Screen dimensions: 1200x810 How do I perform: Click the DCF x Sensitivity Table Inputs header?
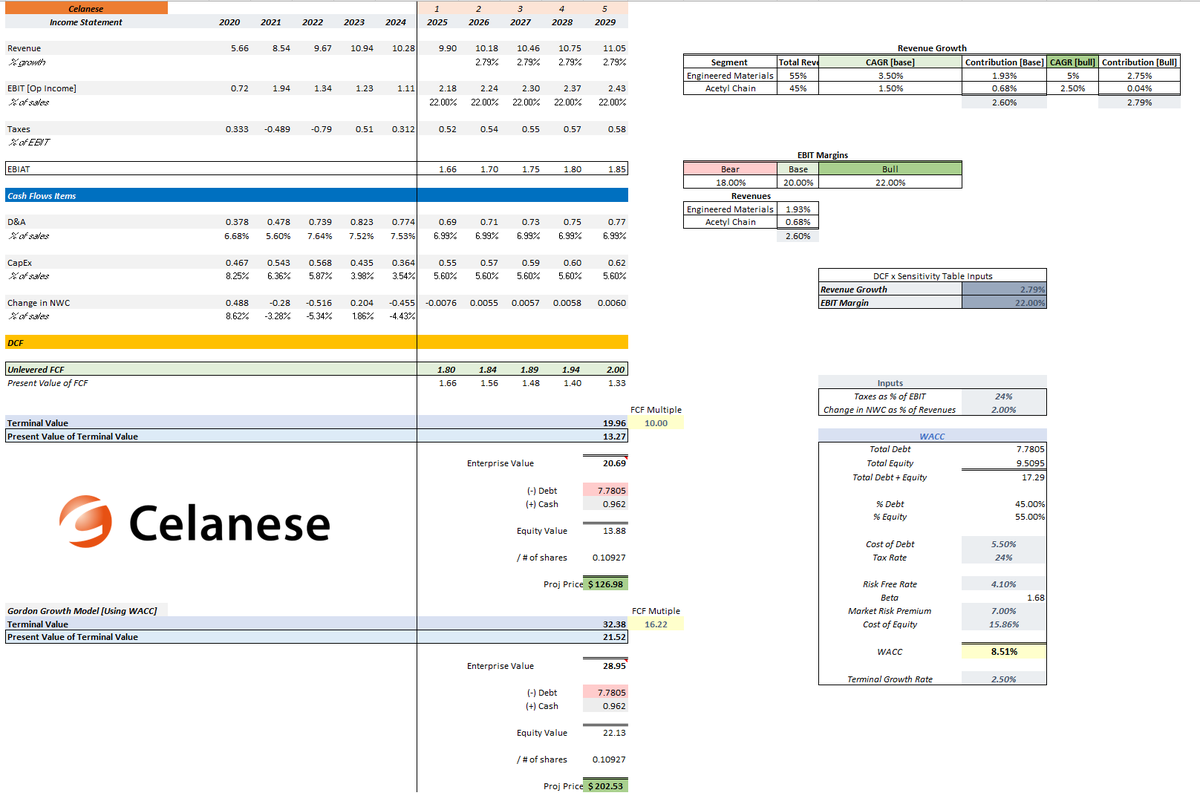(x=932, y=275)
